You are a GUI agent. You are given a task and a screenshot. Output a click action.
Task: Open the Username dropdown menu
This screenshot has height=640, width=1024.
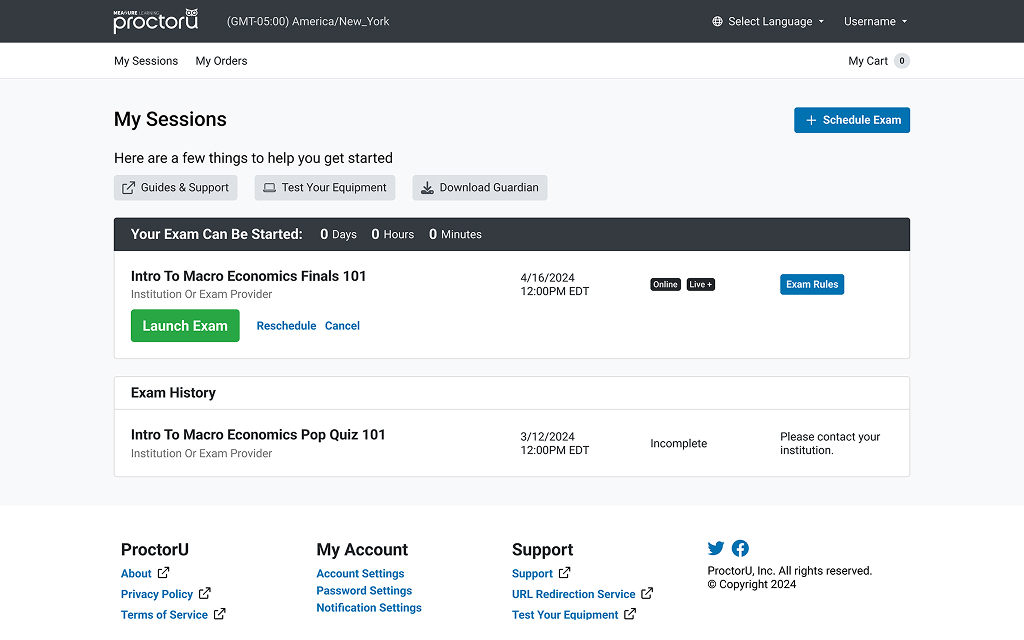point(875,22)
